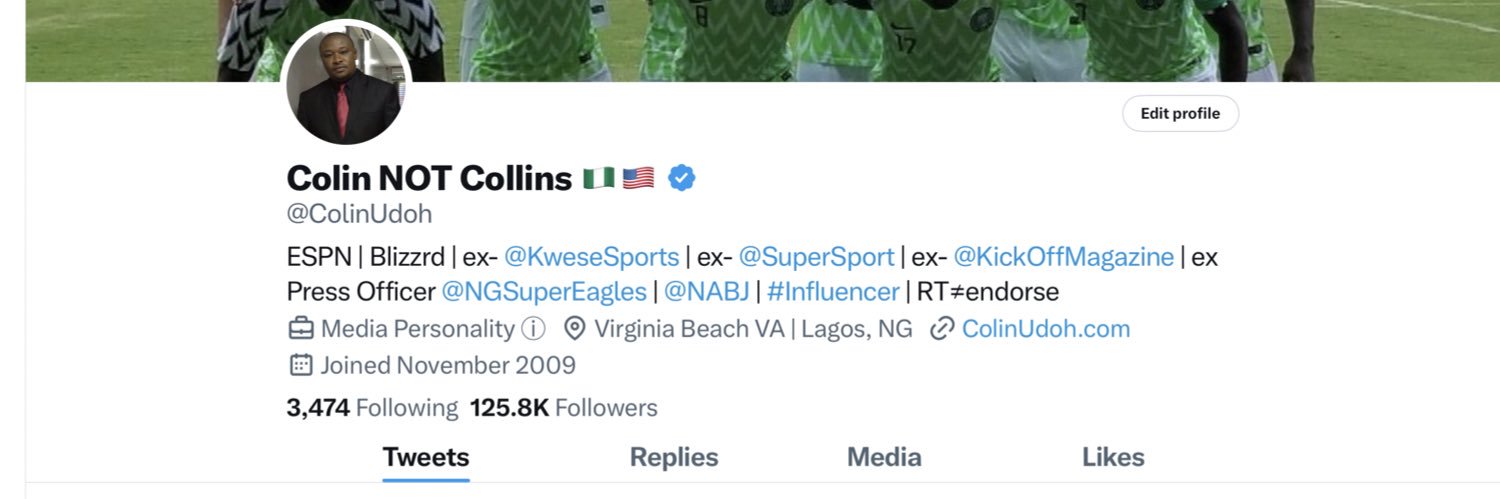
Task: Click the info icon beside Media Personality
Action: (x=535, y=329)
